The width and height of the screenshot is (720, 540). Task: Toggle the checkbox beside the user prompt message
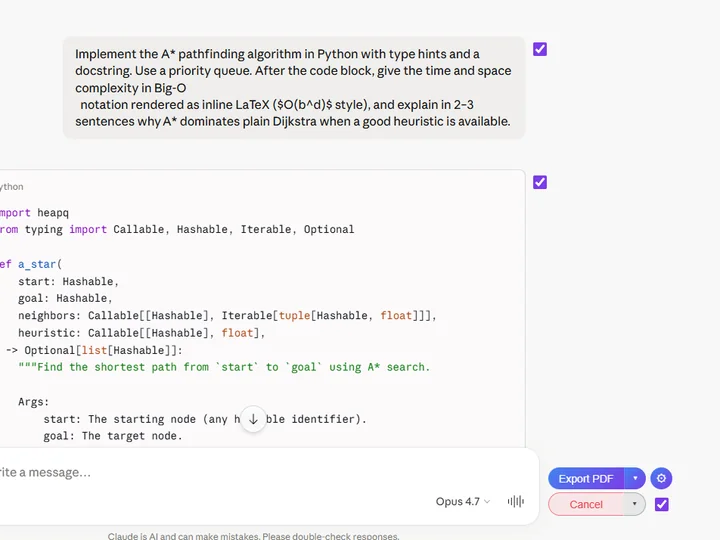pos(540,49)
